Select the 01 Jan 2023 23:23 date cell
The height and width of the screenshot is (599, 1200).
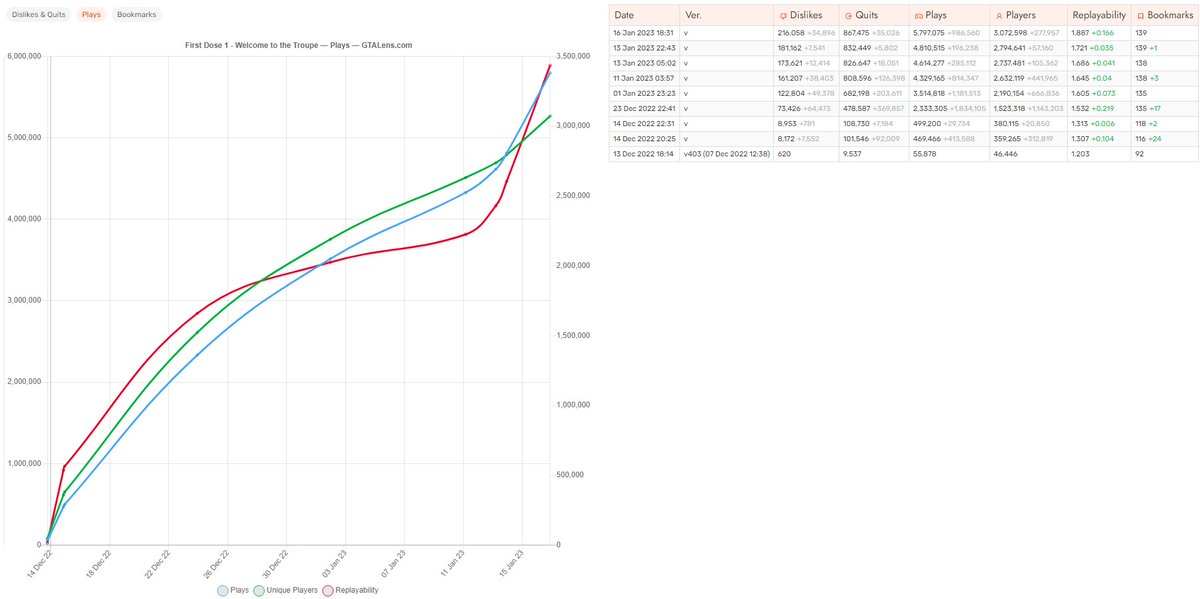[x=644, y=91]
